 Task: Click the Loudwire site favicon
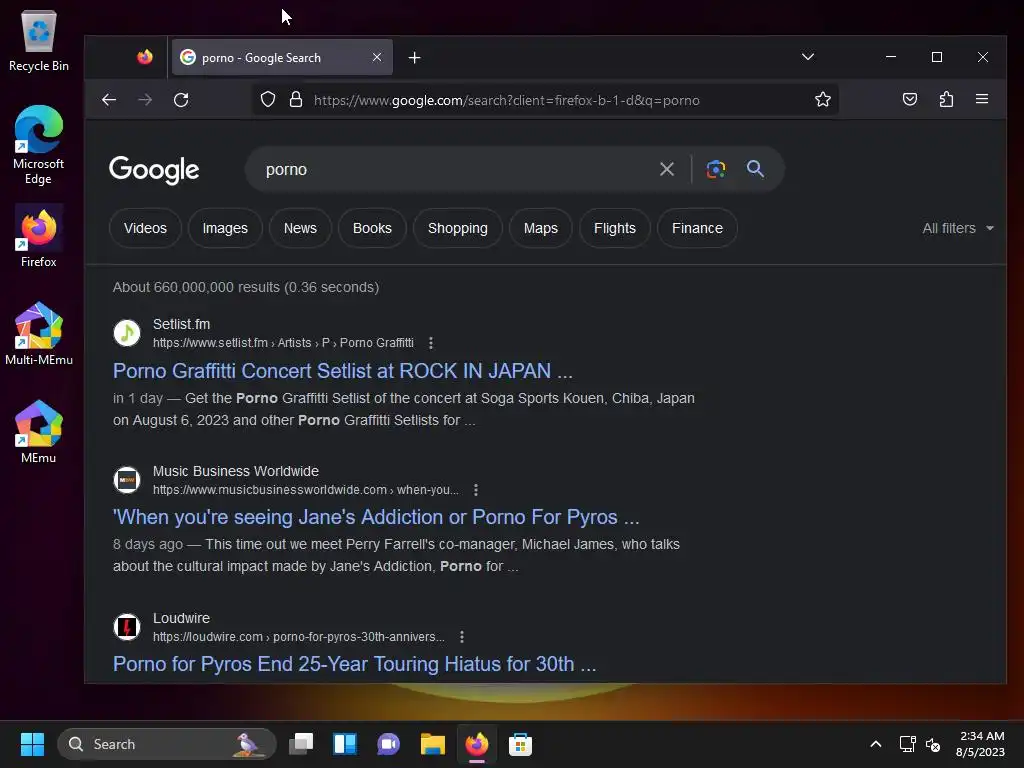click(127, 627)
